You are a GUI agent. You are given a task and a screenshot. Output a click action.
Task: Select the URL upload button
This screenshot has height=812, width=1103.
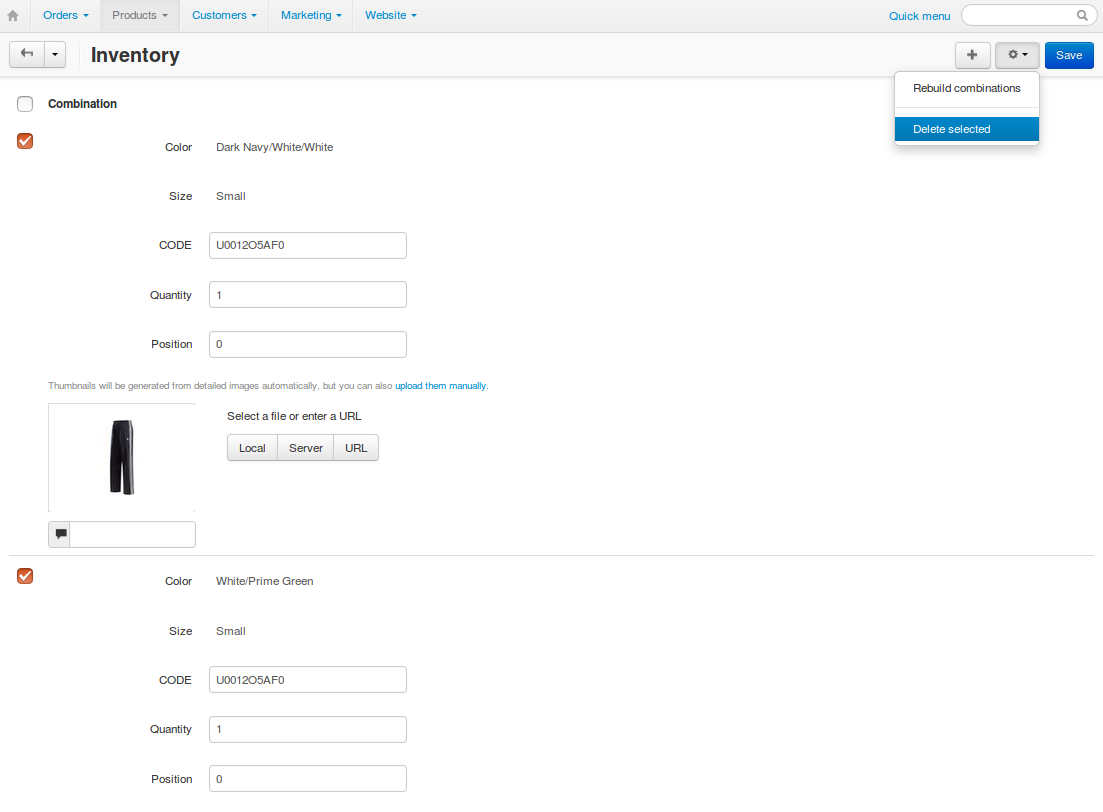coord(356,448)
